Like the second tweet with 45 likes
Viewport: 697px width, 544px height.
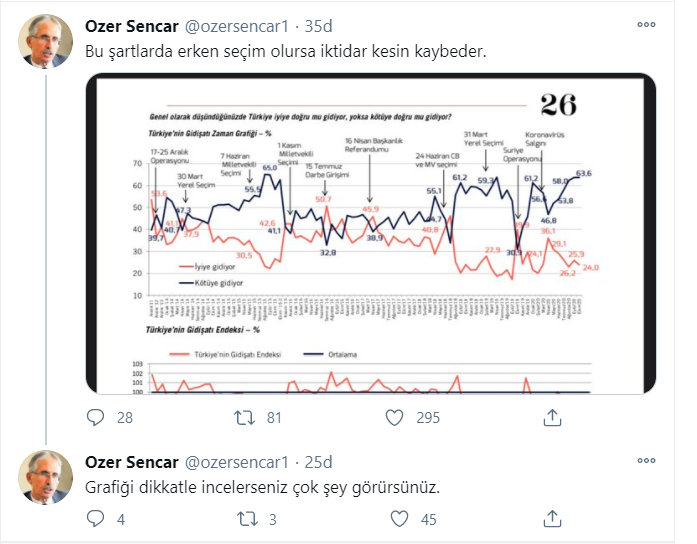click(x=399, y=519)
